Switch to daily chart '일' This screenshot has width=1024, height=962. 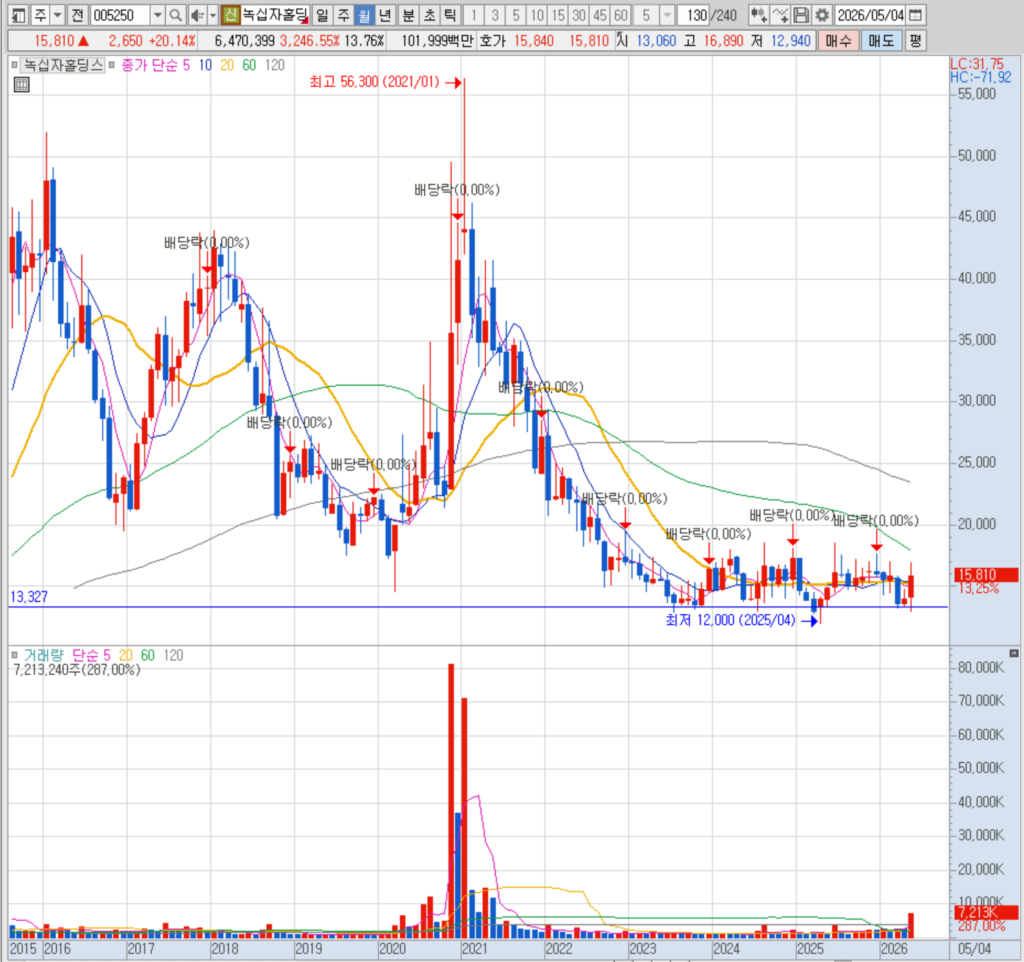point(322,15)
